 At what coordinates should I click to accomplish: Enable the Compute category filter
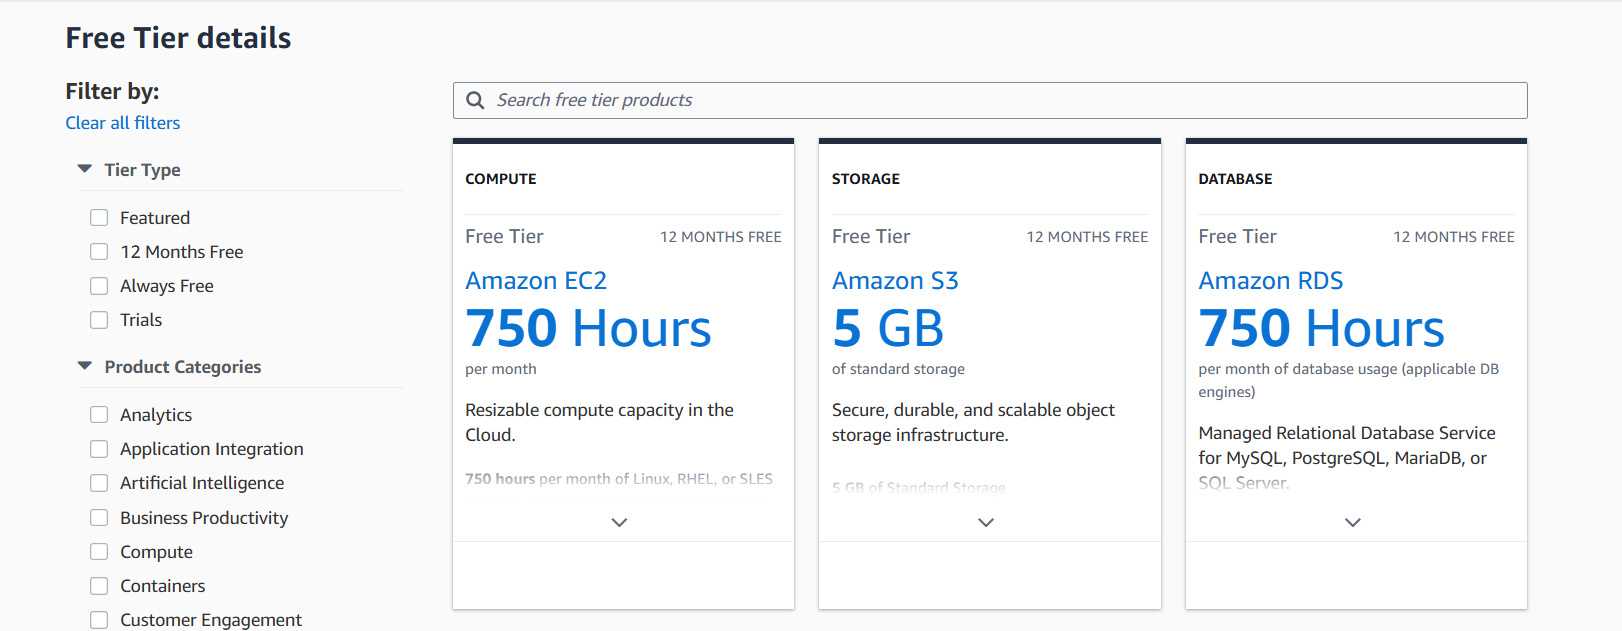click(99, 552)
